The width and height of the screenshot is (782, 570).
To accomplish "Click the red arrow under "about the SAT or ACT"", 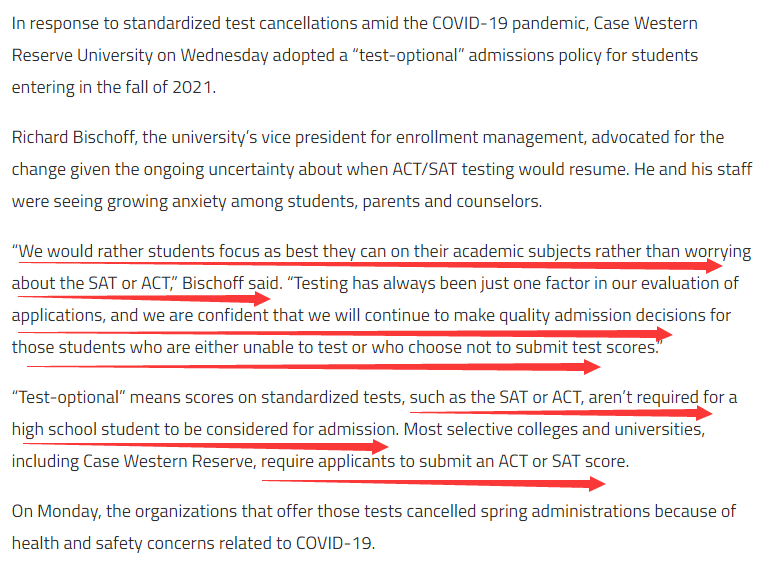I will coord(140,298).
